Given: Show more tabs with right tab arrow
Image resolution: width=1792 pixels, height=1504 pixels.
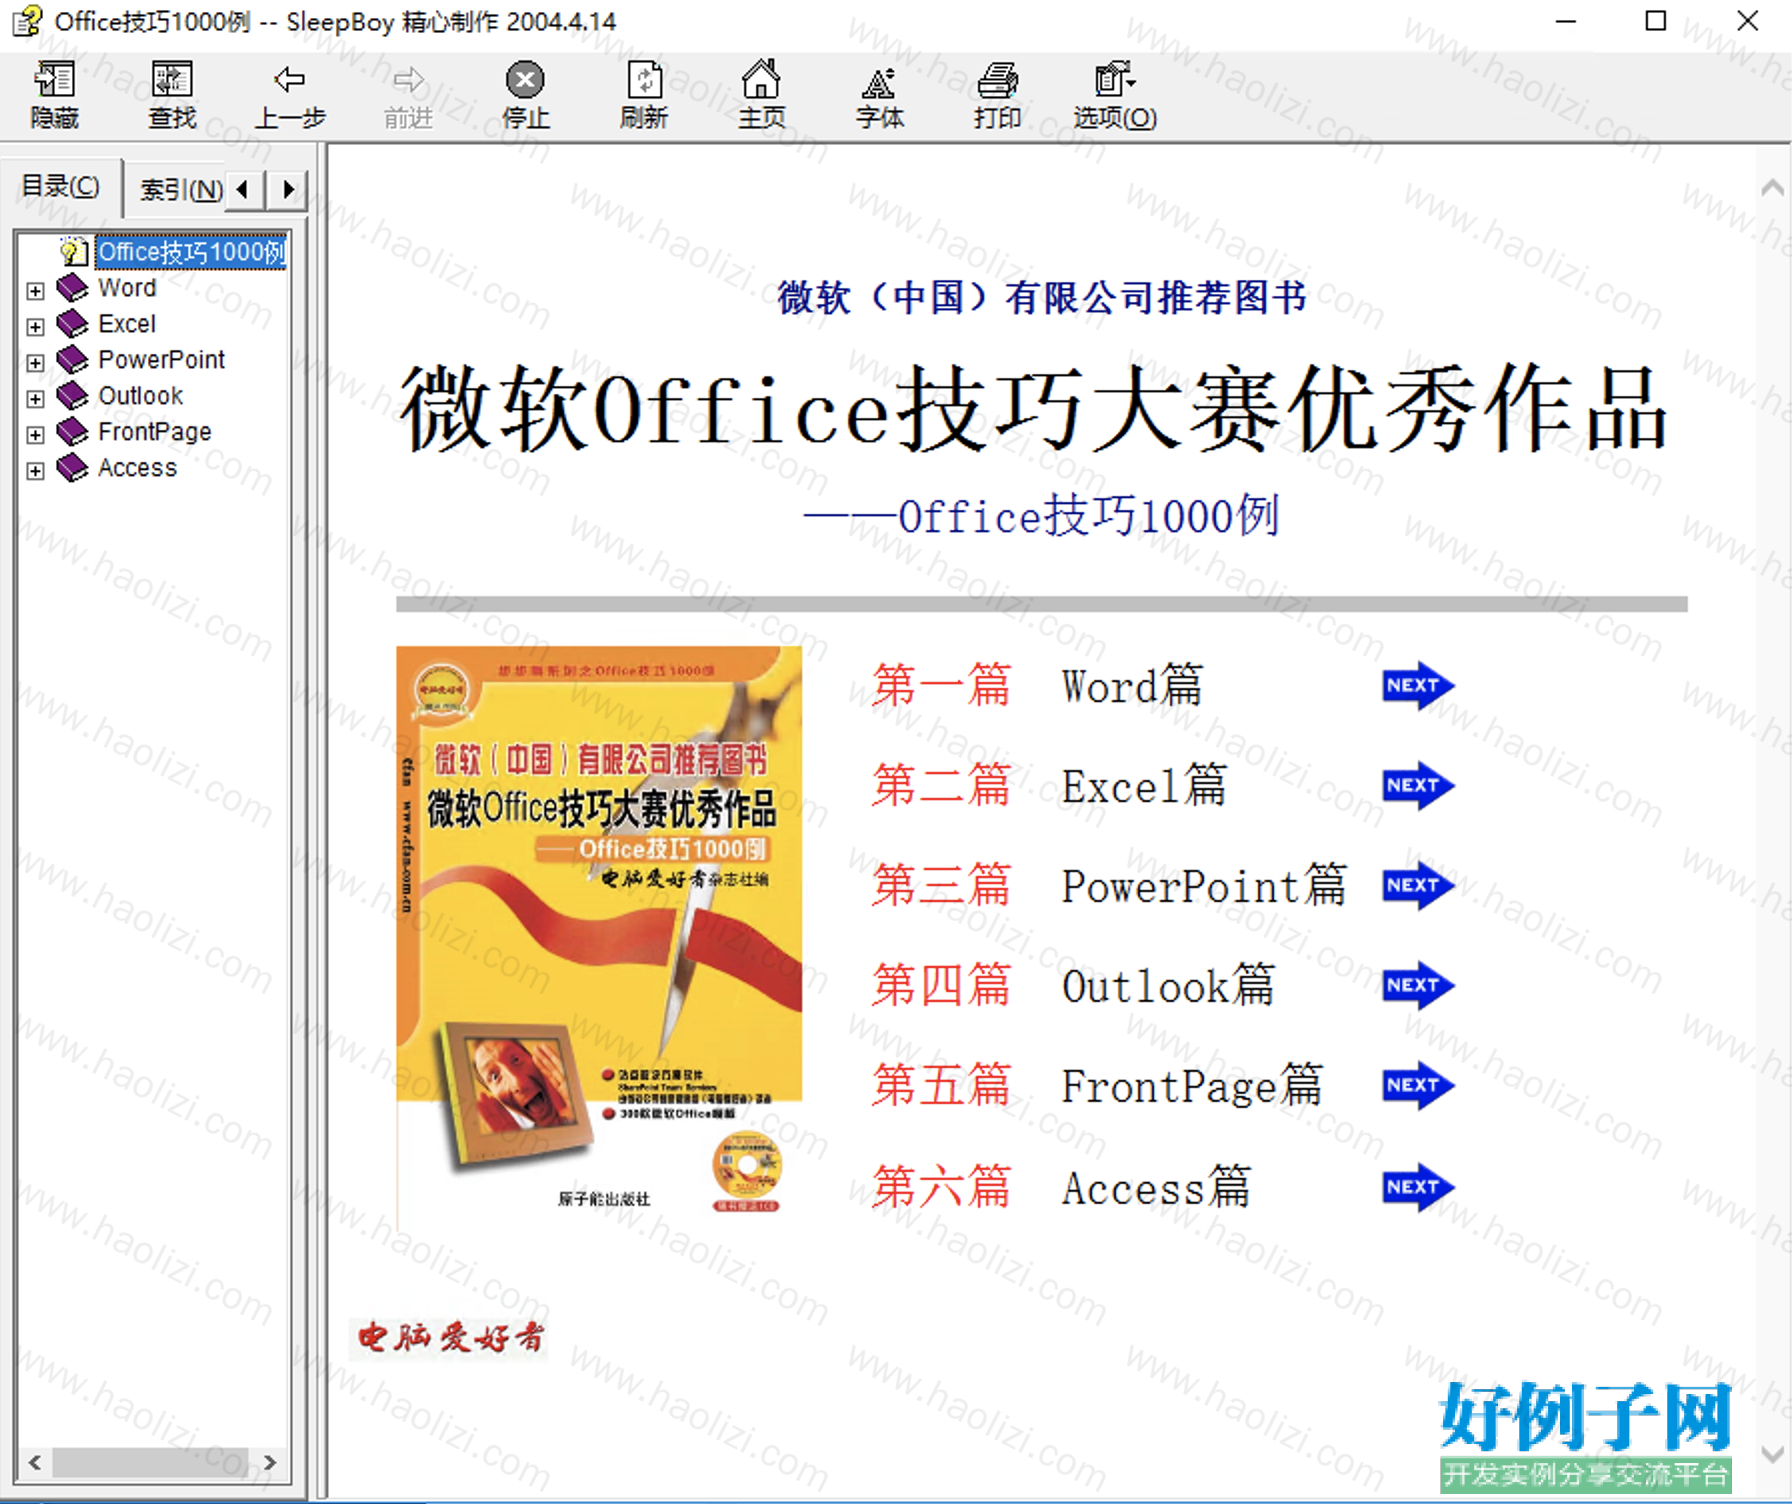Looking at the screenshot, I should point(288,189).
